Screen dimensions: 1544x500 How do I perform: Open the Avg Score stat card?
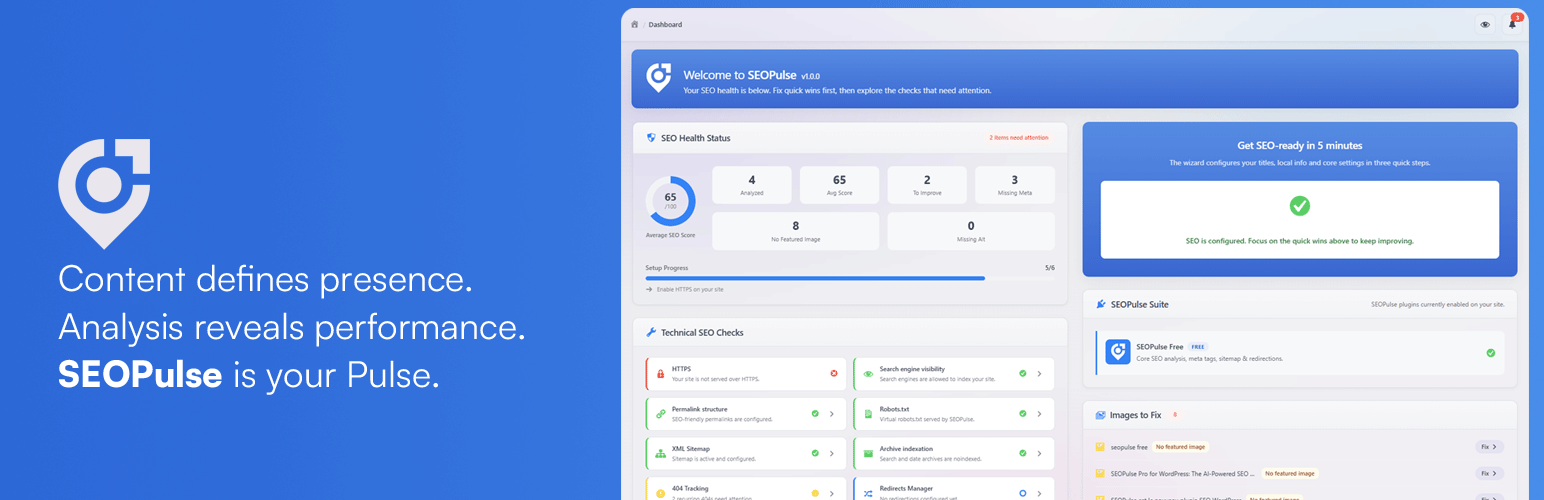(840, 185)
